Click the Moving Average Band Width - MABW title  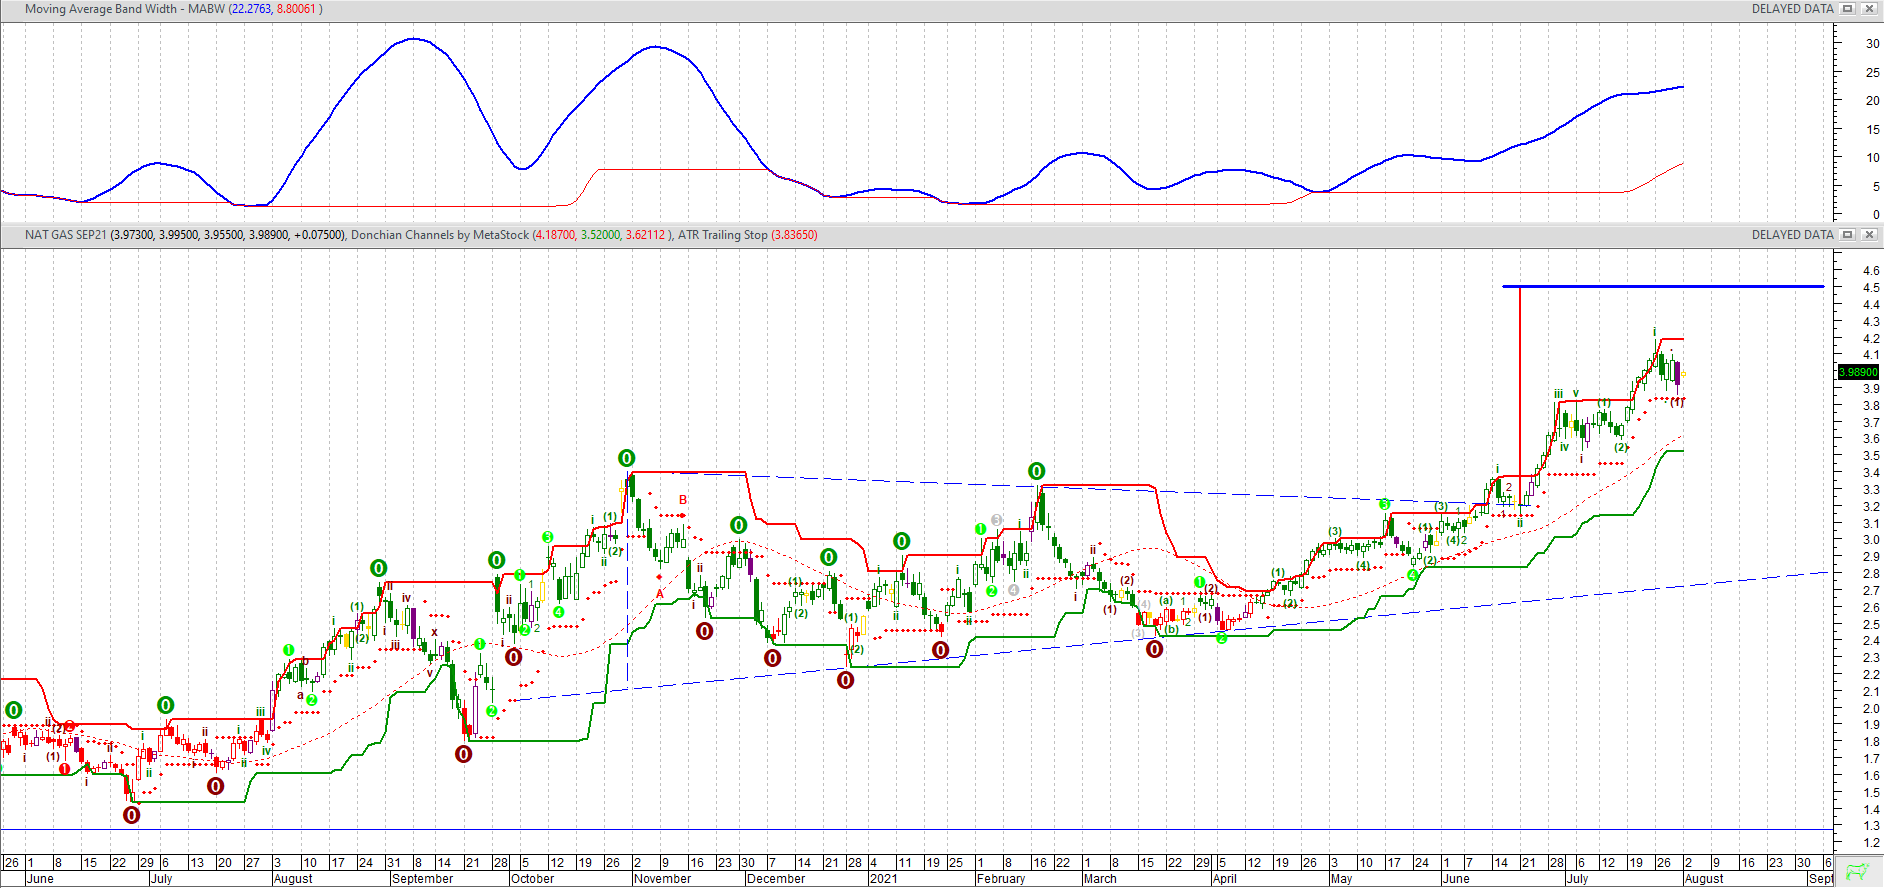[125, 9]
